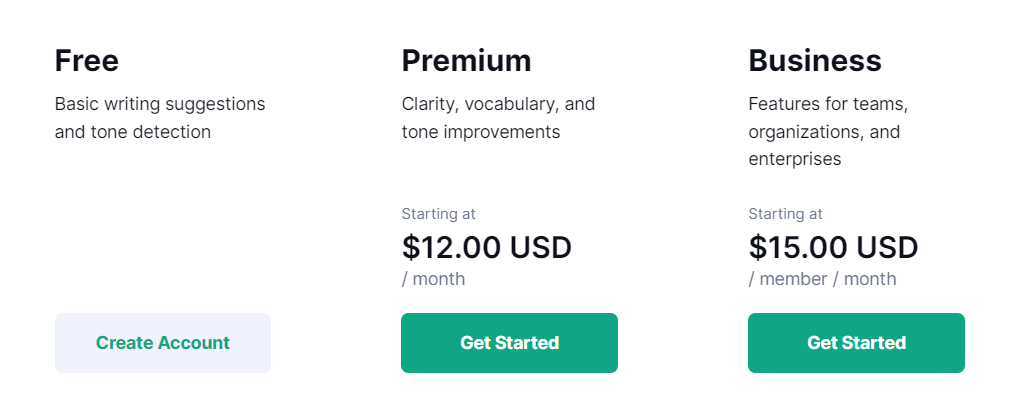Click the word "enterprises" in the Business description
This screenshot has width=1018, height=408.
794,158
